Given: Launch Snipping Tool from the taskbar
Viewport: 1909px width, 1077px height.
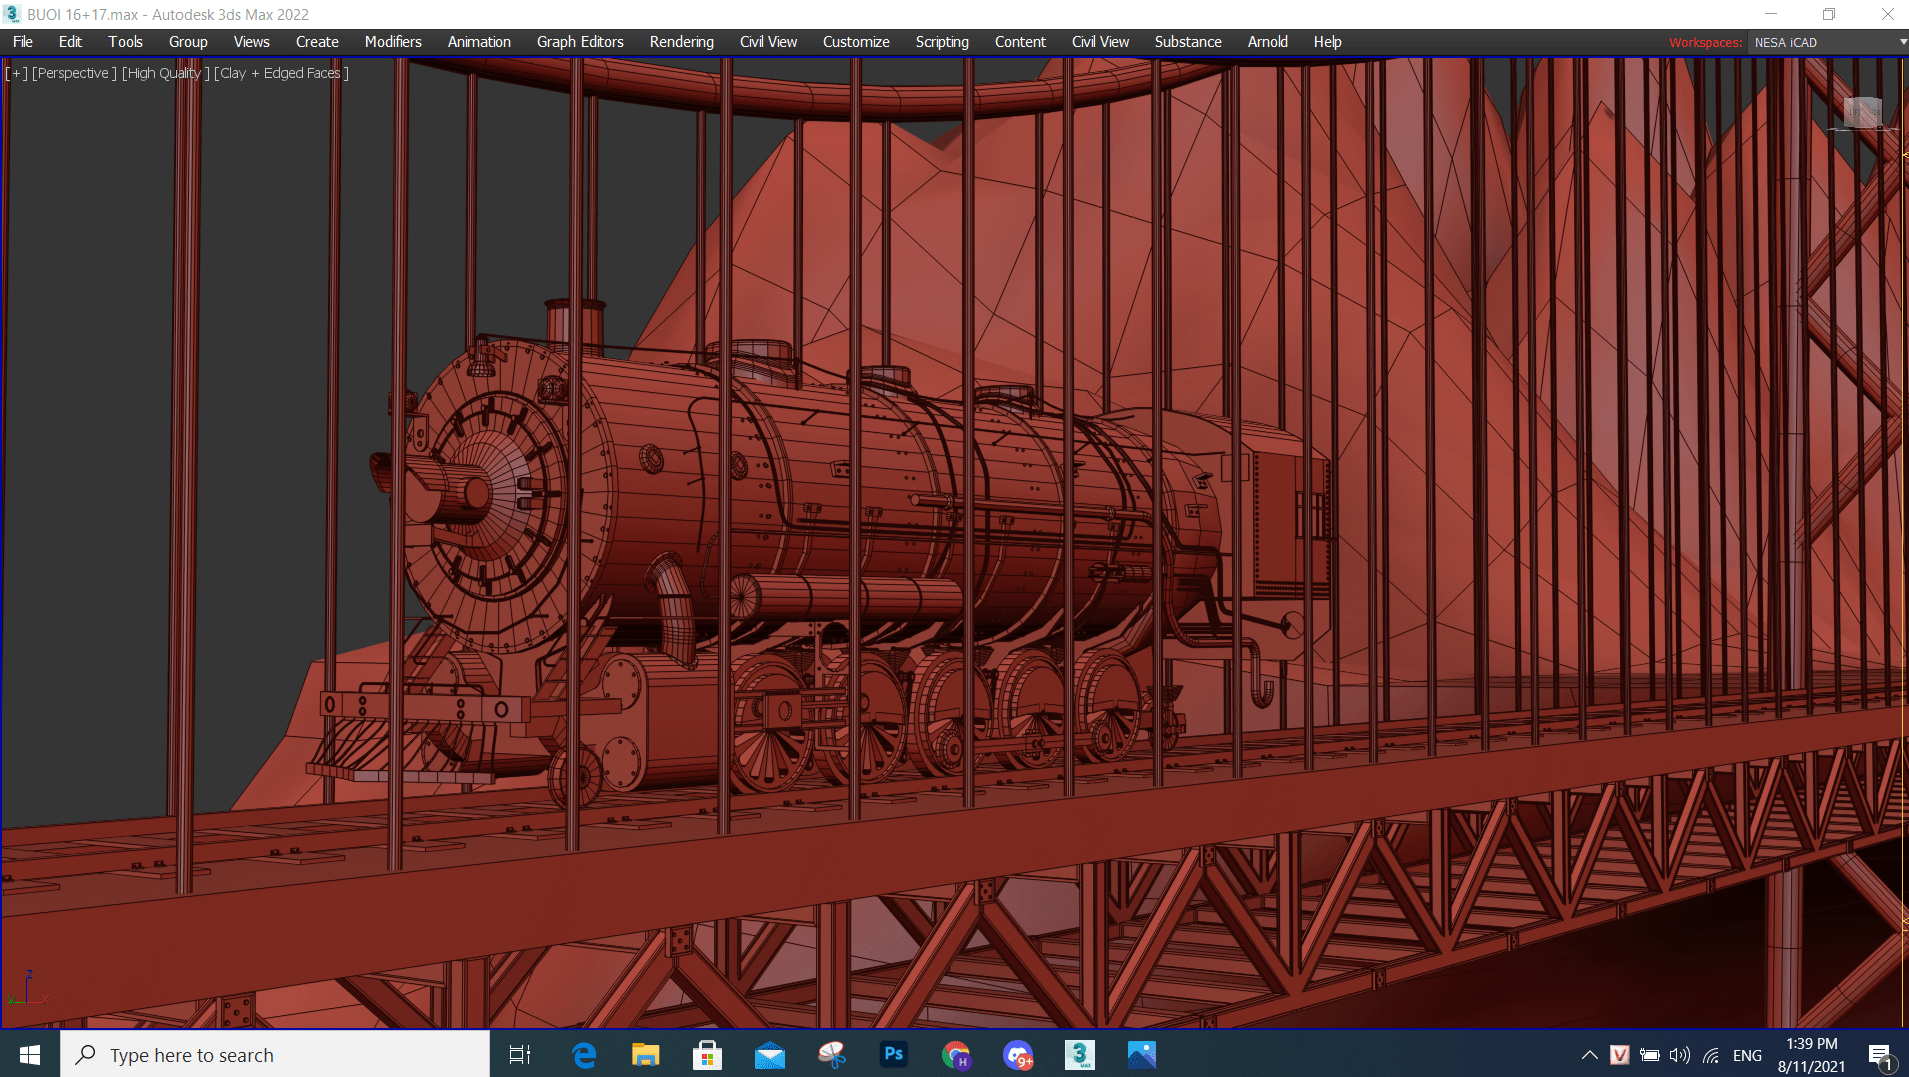Looking at the screenshot, I should coord(831,1055).
